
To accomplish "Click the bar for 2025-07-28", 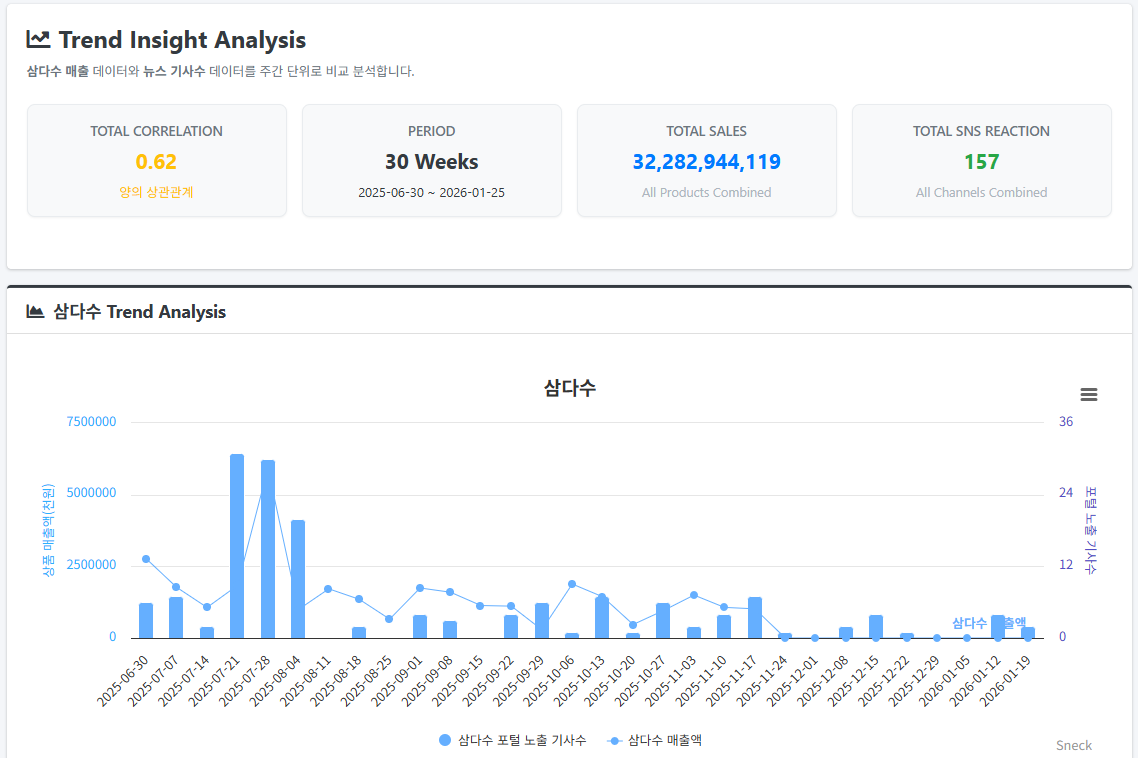I will [x=268, y=549].
